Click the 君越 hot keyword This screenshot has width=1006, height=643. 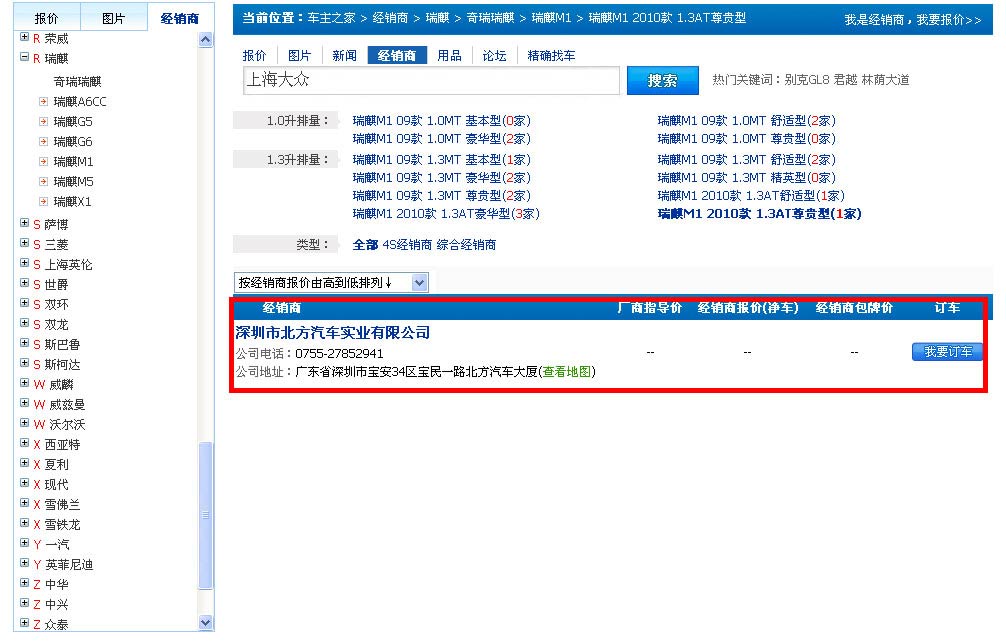[846, 80]
